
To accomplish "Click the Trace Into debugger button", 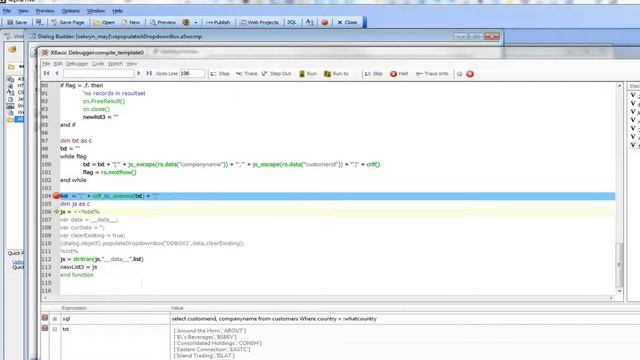I will [432, 73].
